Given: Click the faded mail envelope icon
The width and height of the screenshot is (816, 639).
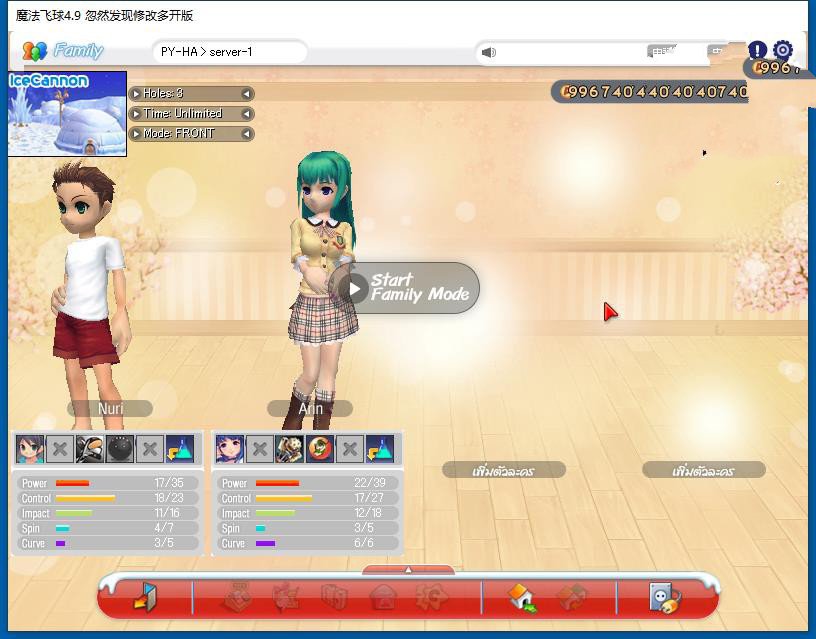Looking at the screenshot, I should (x=384, y=597).
